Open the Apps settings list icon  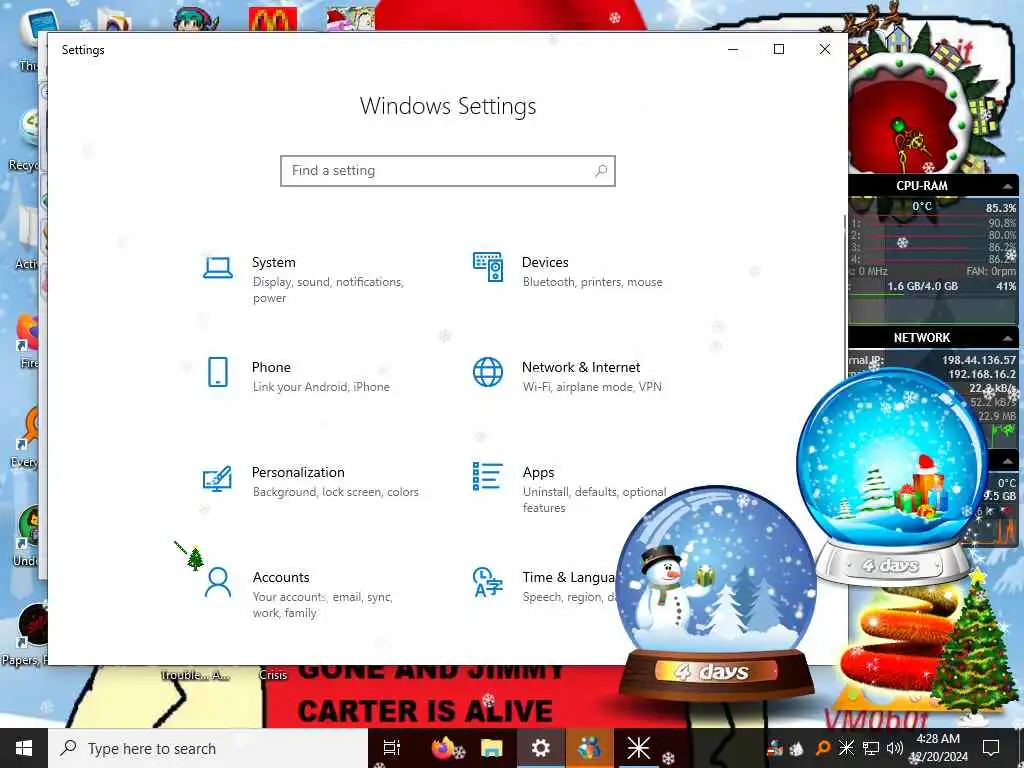click(488, 476)
